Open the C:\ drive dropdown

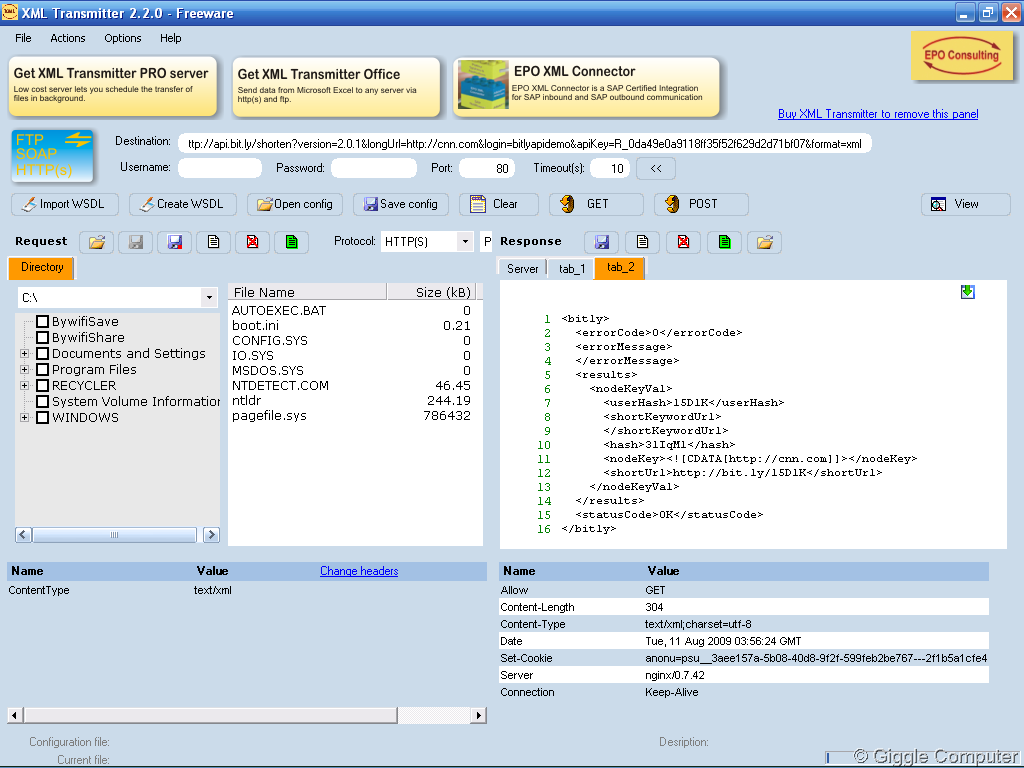point(209,298)
